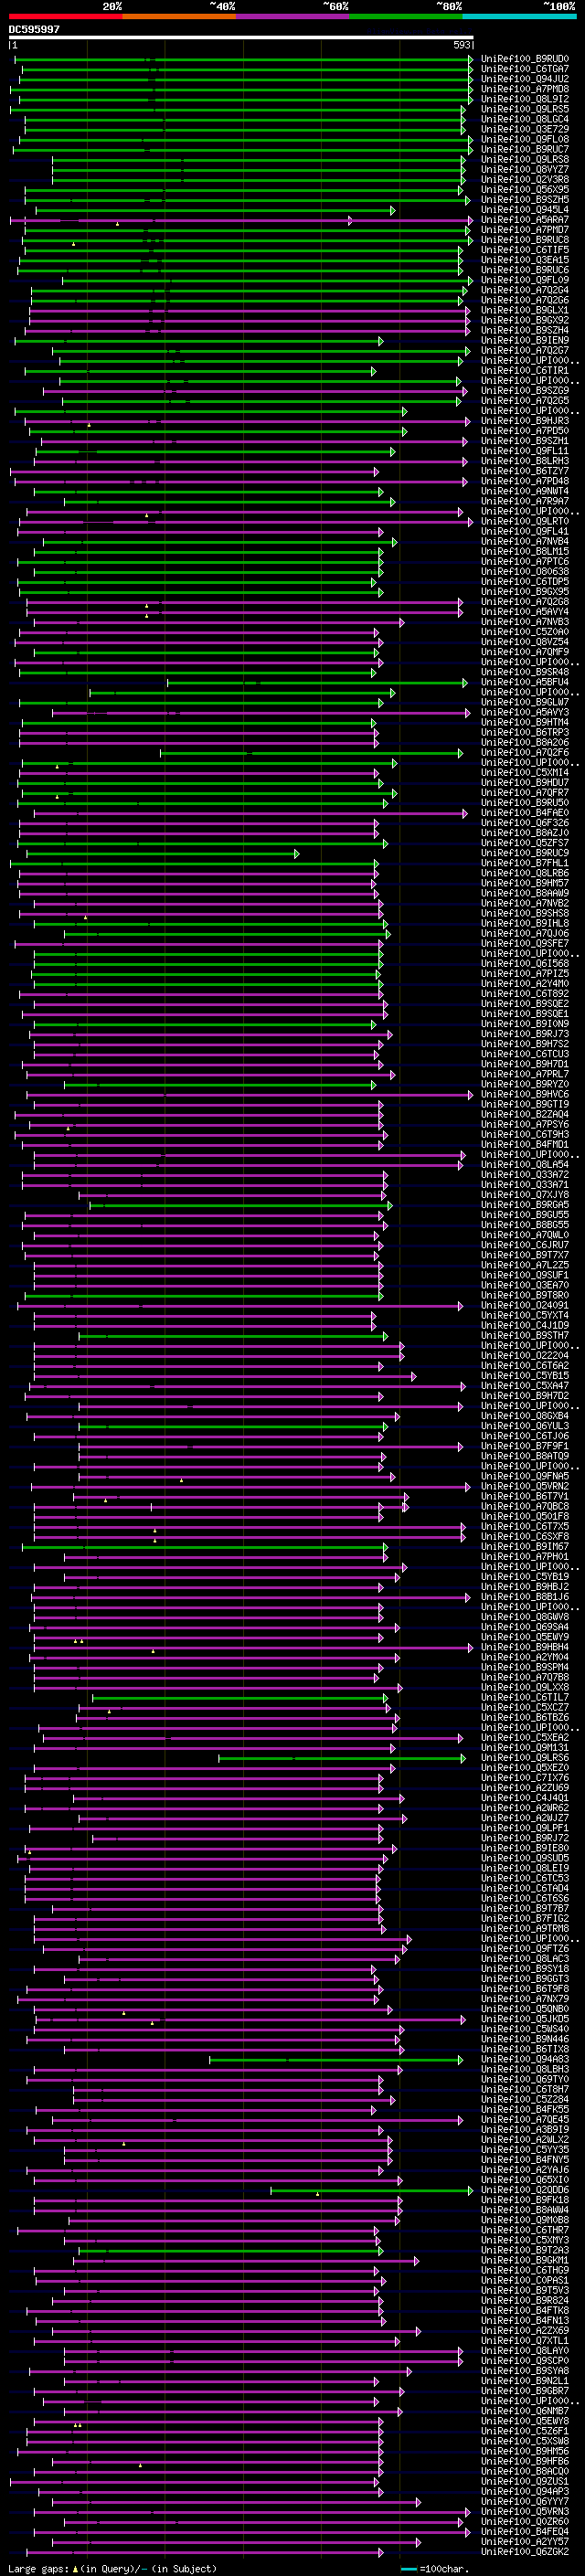Viewport: 585px width, 2576px height.
Task: Select hit label UniRef100_B6TZY7
Action: click(x=525, y=471)
